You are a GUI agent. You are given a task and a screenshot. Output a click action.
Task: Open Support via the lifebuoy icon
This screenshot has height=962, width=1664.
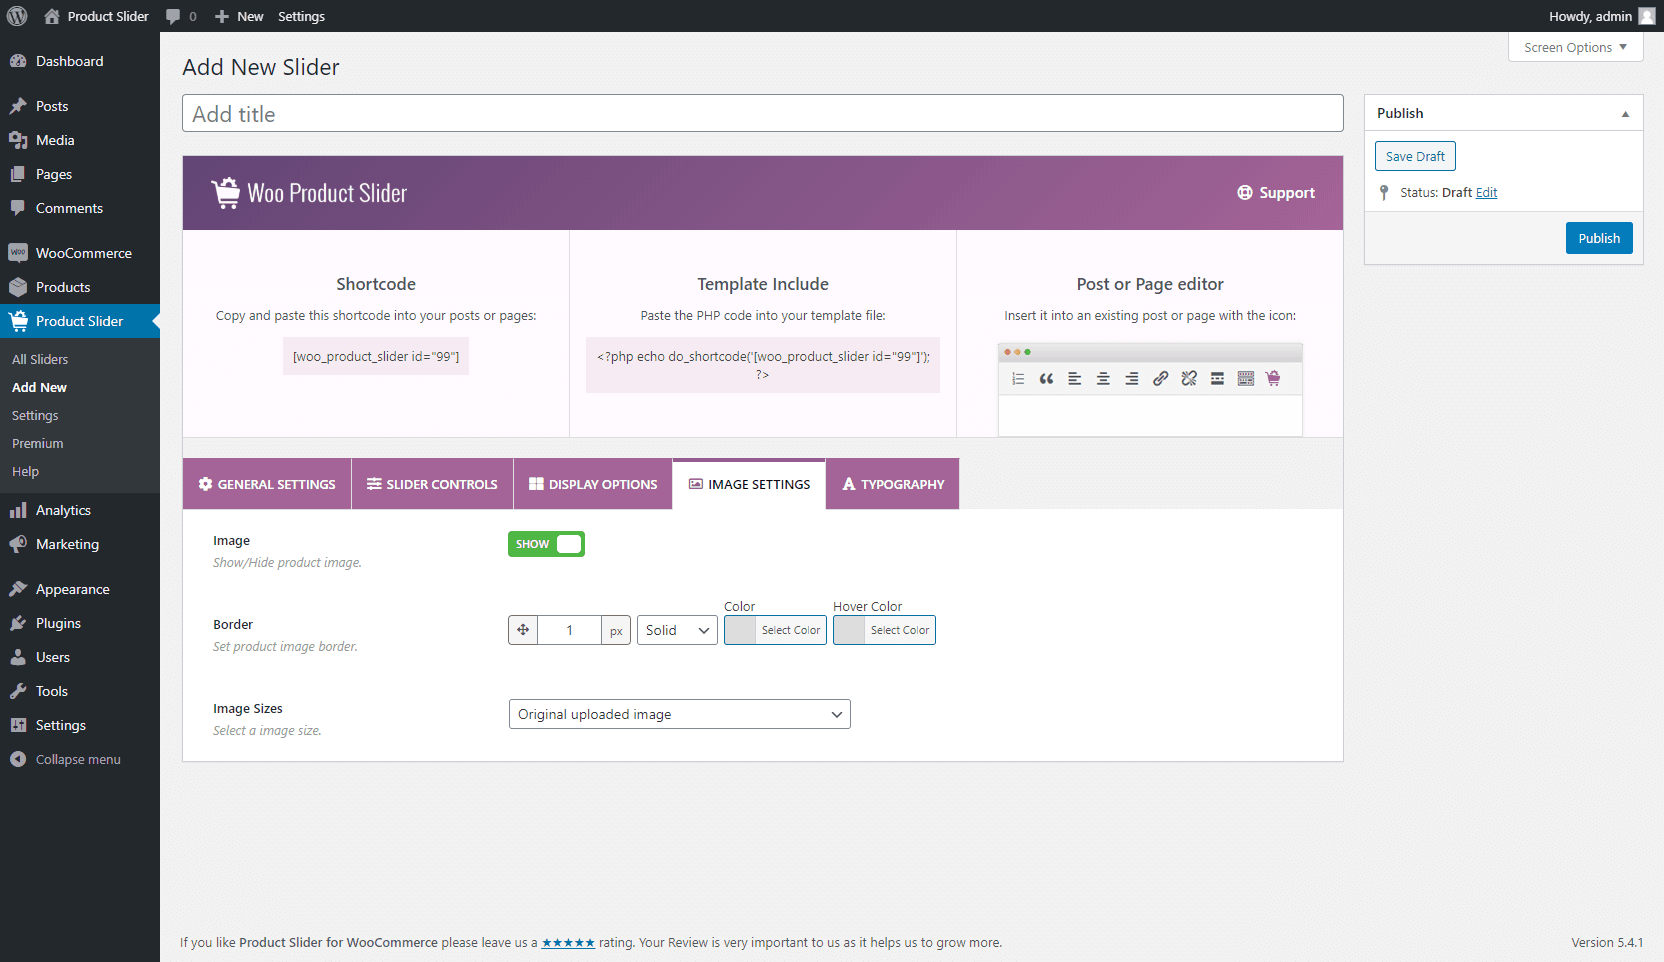pyautogui.click(x=1245, y=193)
